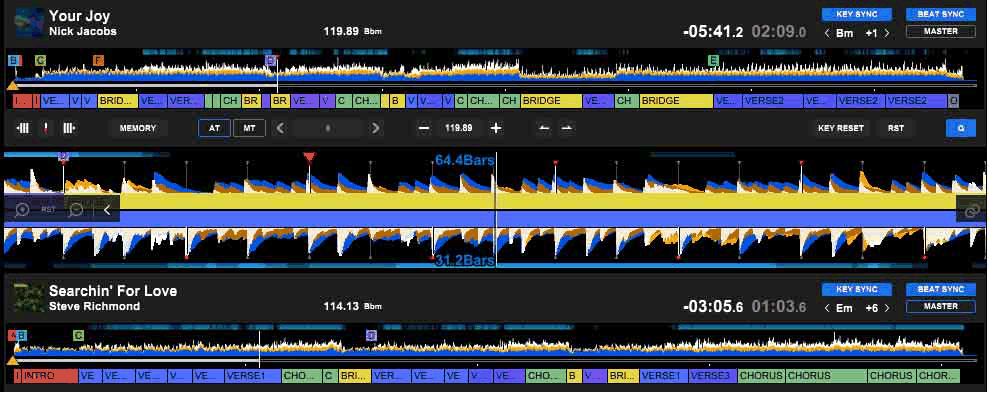The image size is (989, 394).
Task: Shift key up with arrow right of +6
Action: pyautogui.click(x=887, y=308)
